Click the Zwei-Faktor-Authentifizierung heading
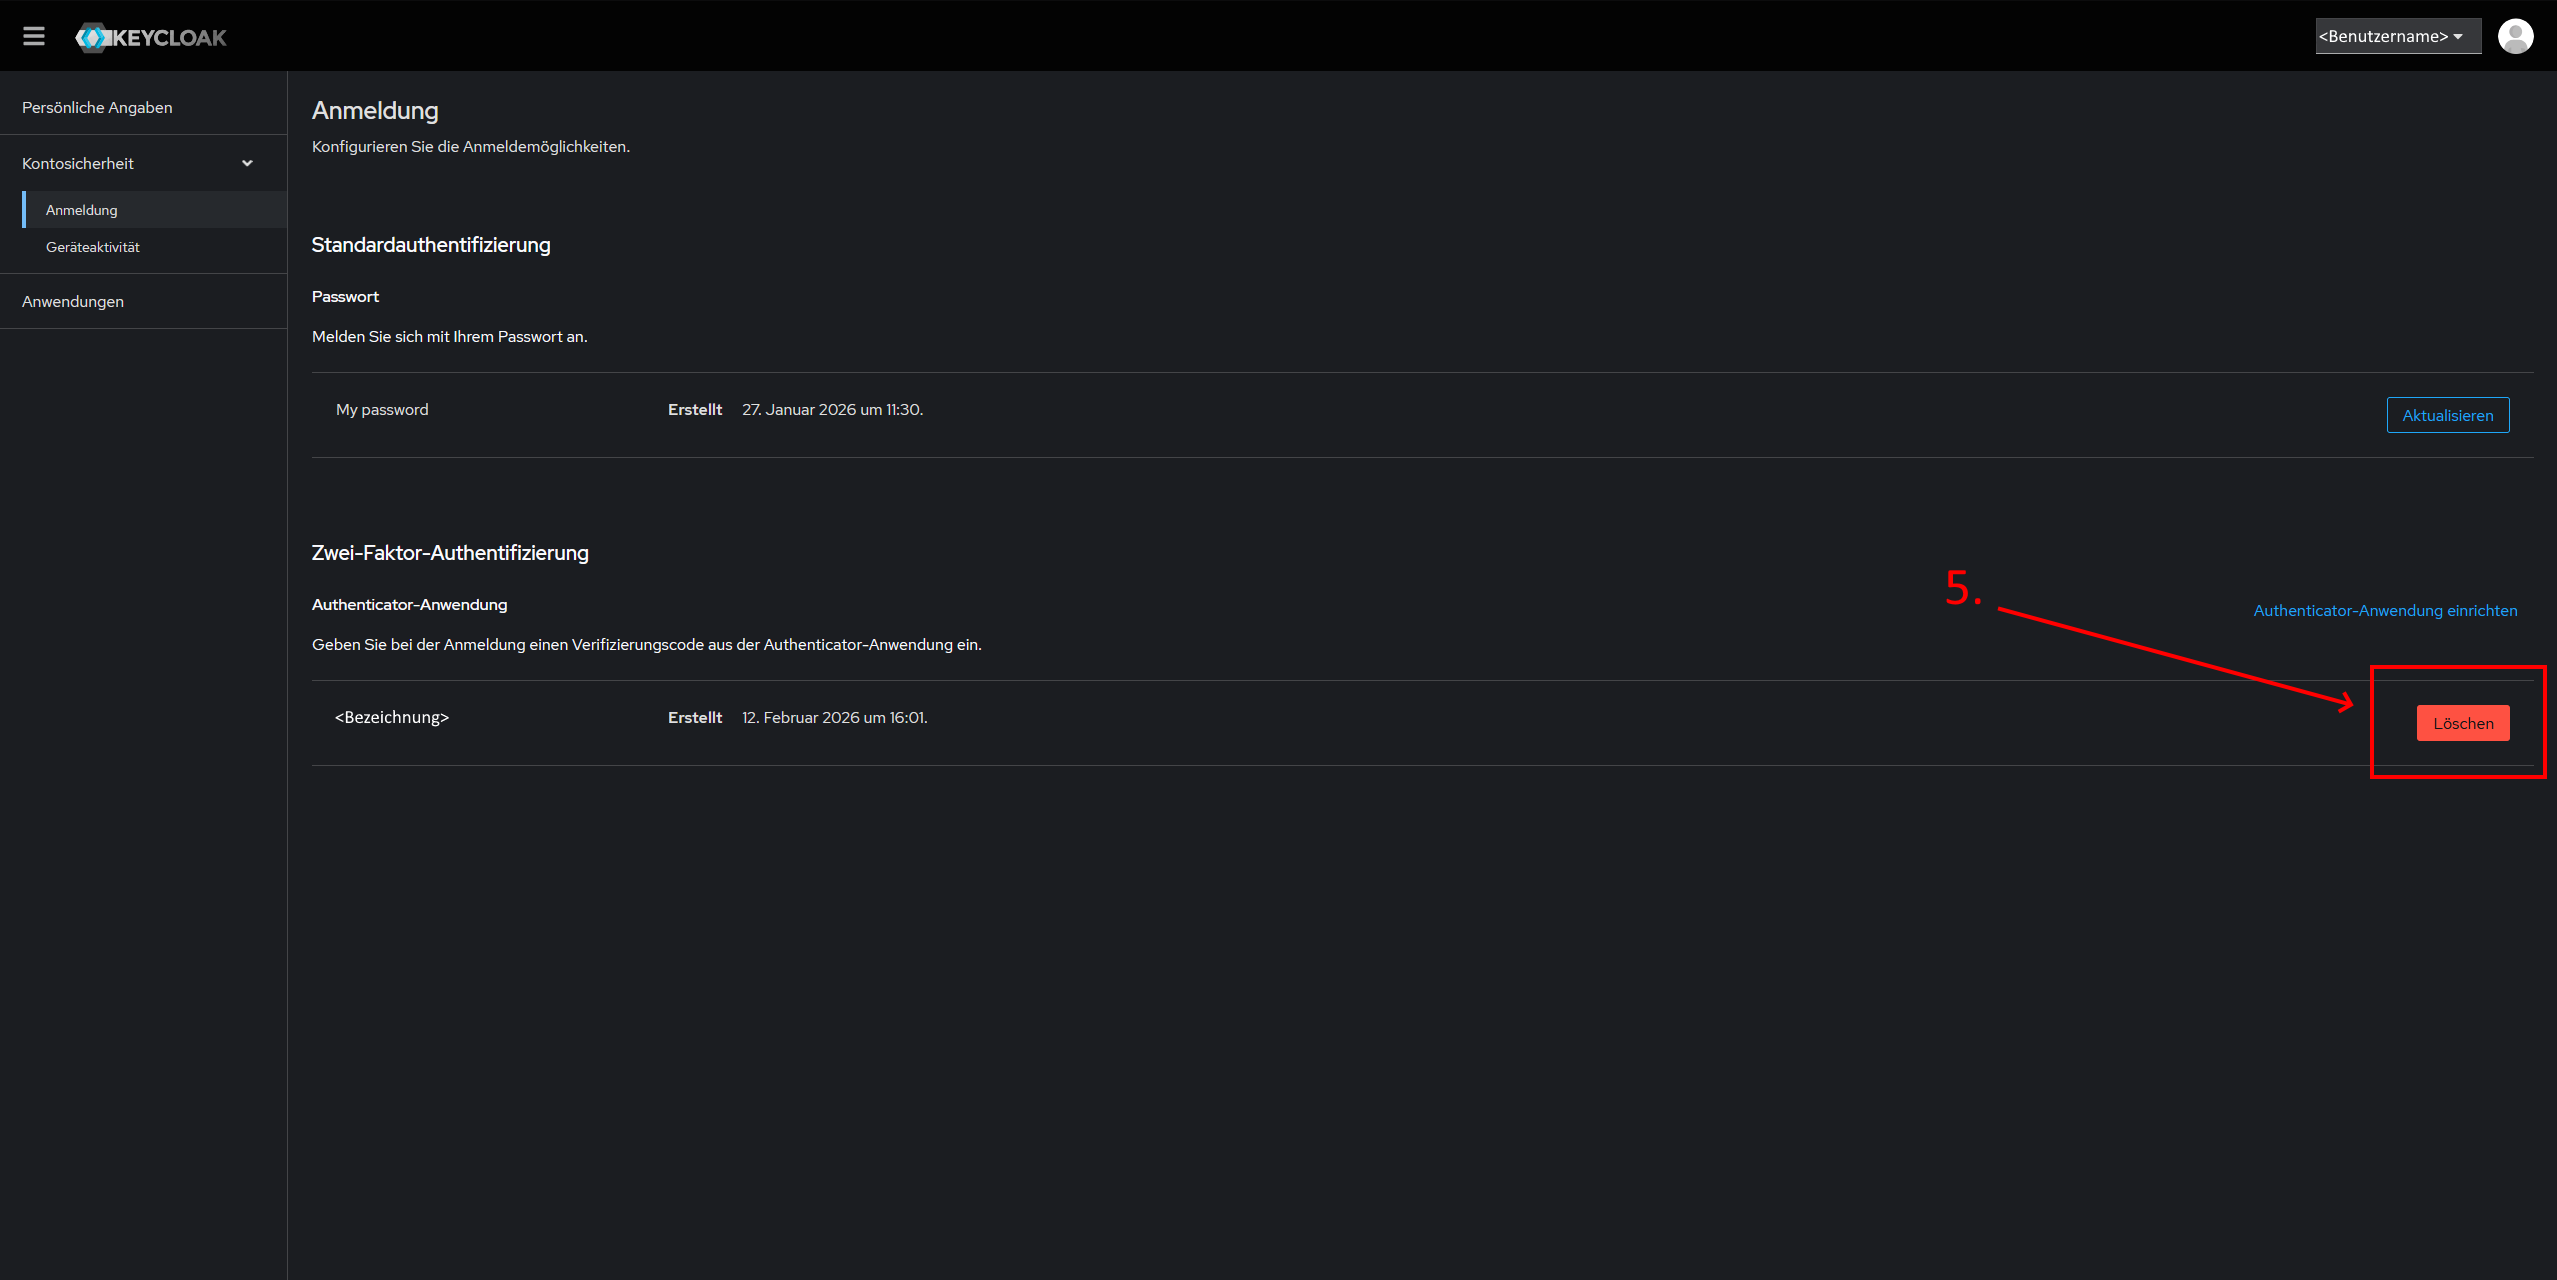Image resolution: width=2557 pixels, height=1280 pixels. tap(450, 553)
